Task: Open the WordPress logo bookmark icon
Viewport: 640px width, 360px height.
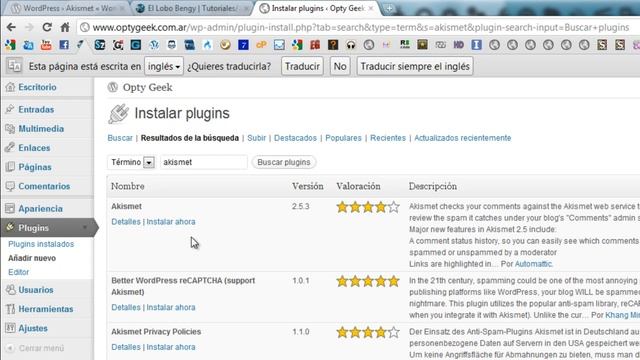Action: tap(154, 45)
